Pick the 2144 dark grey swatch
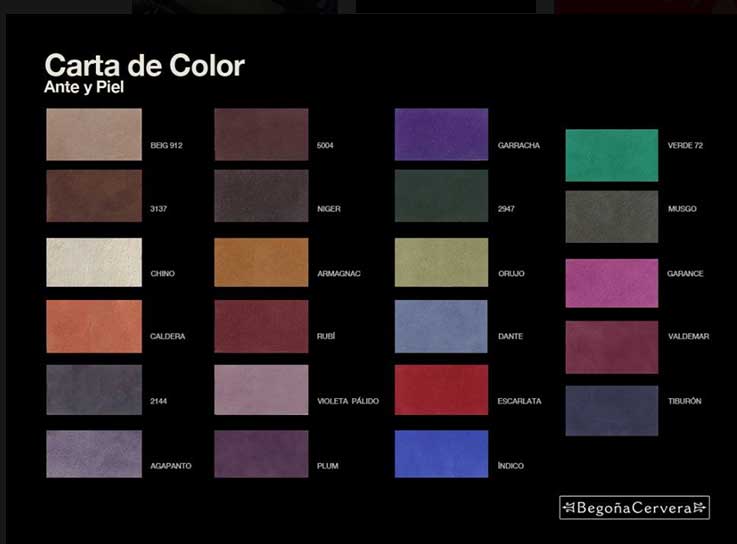The image size is (737, 544). (94, 390)
